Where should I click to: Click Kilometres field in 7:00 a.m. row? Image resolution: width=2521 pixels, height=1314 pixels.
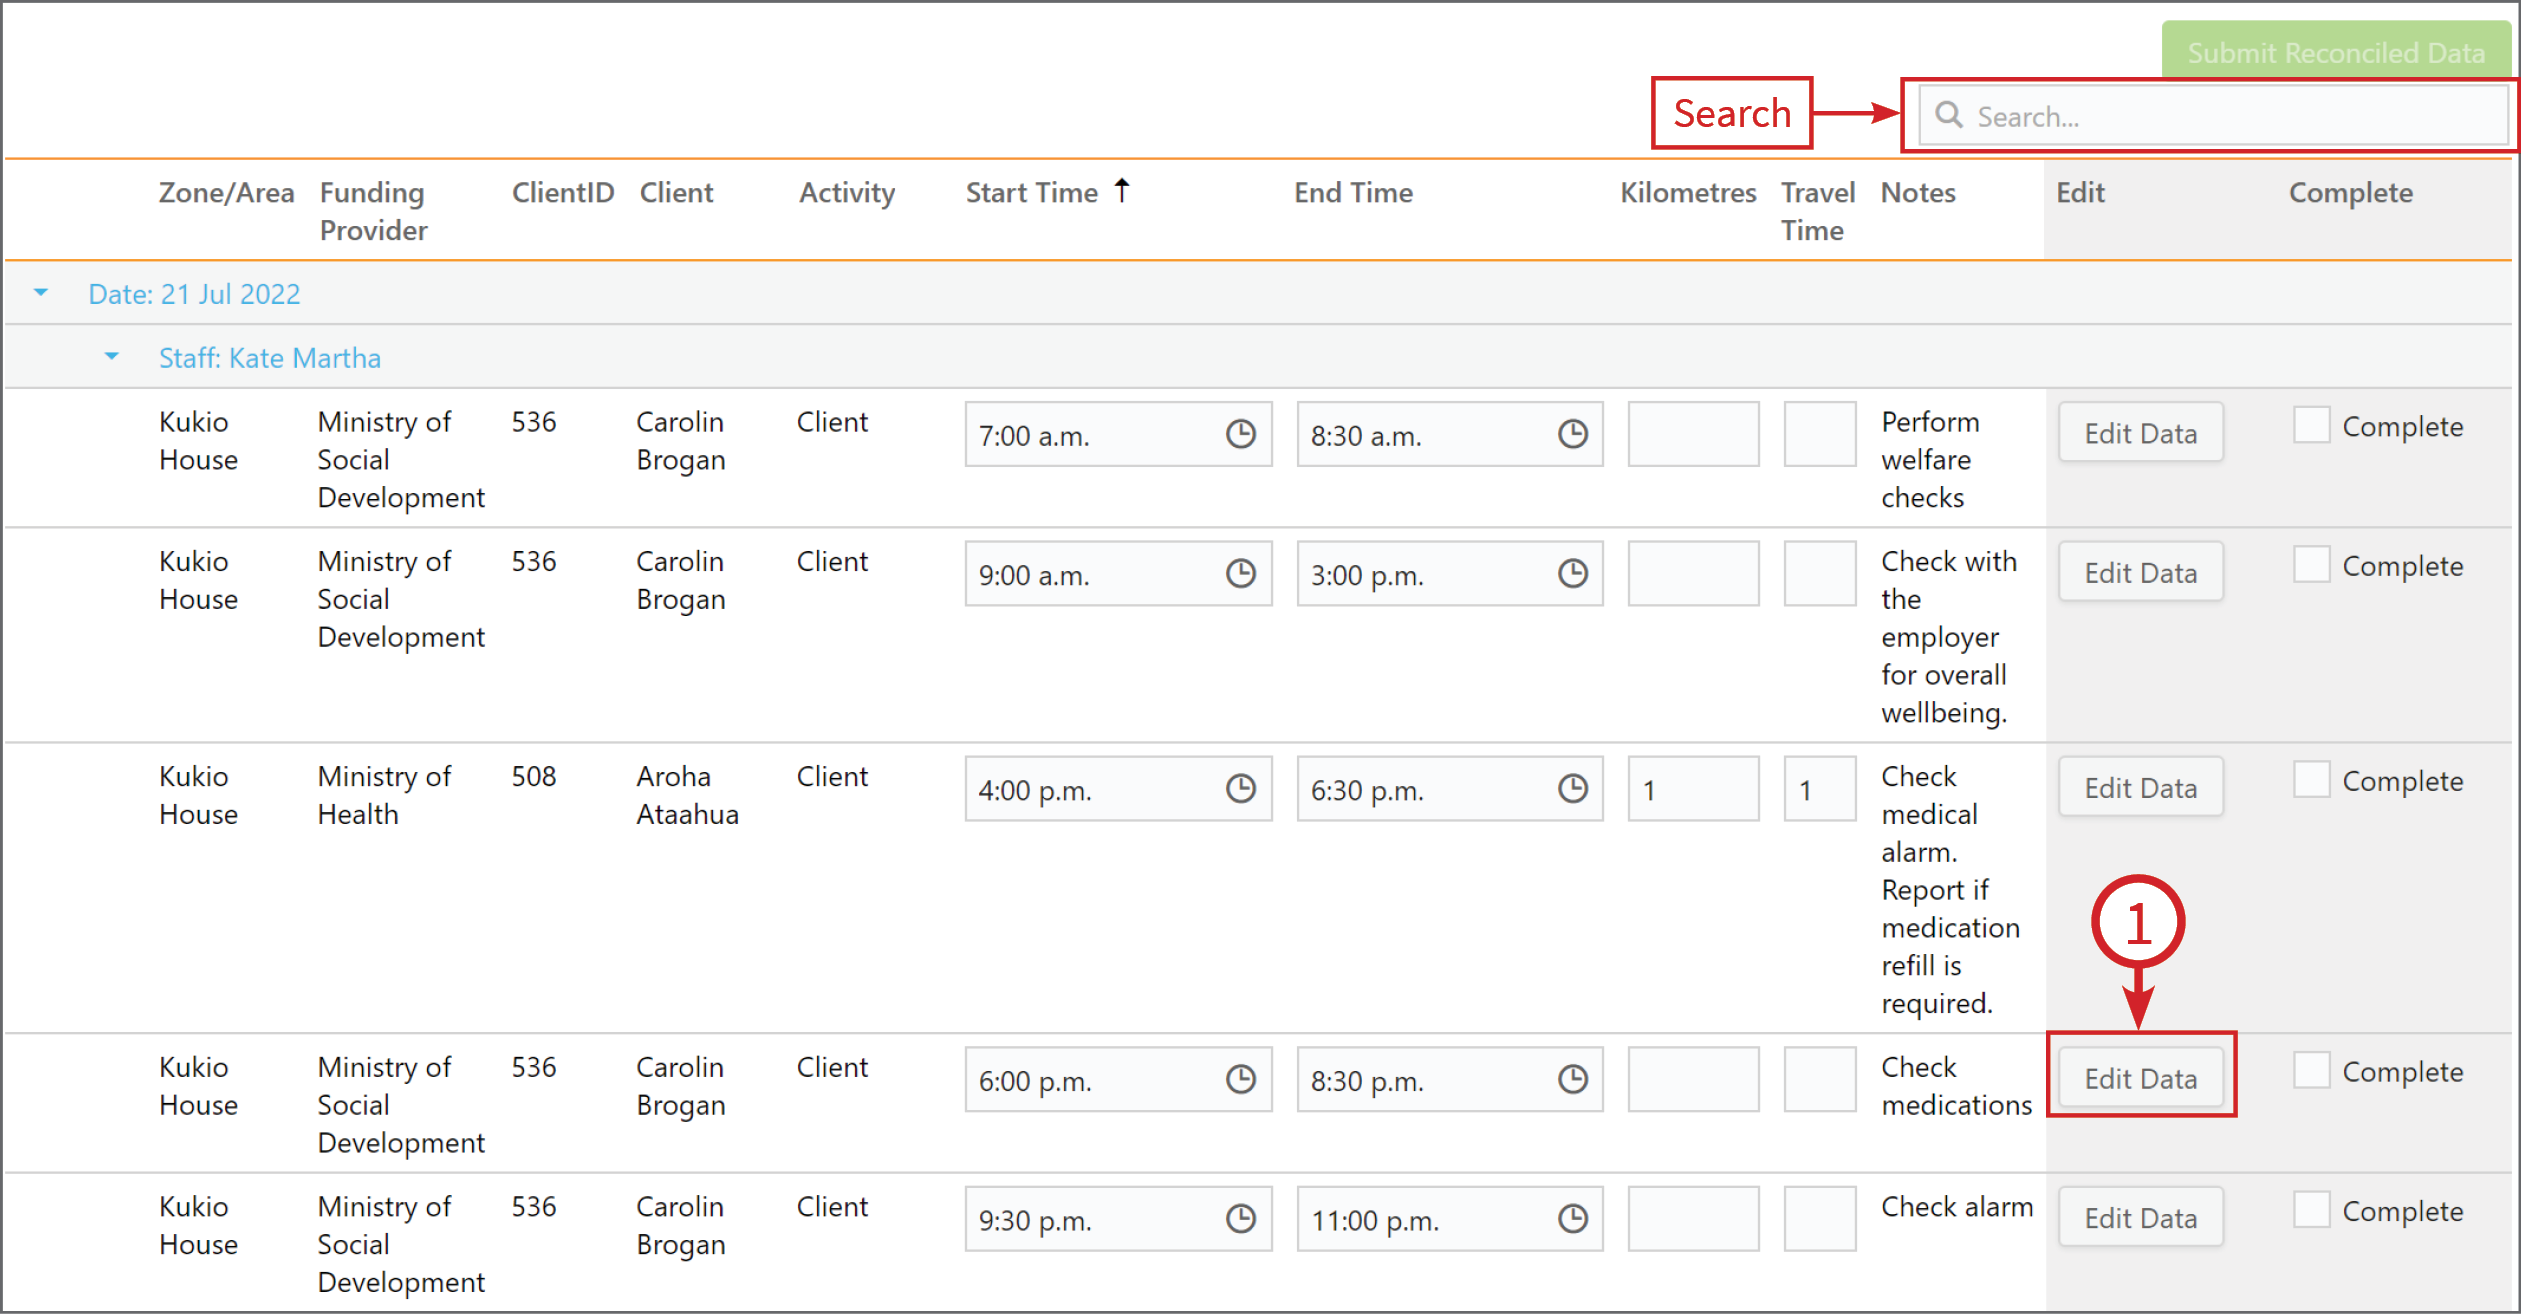click(1693, 434)
